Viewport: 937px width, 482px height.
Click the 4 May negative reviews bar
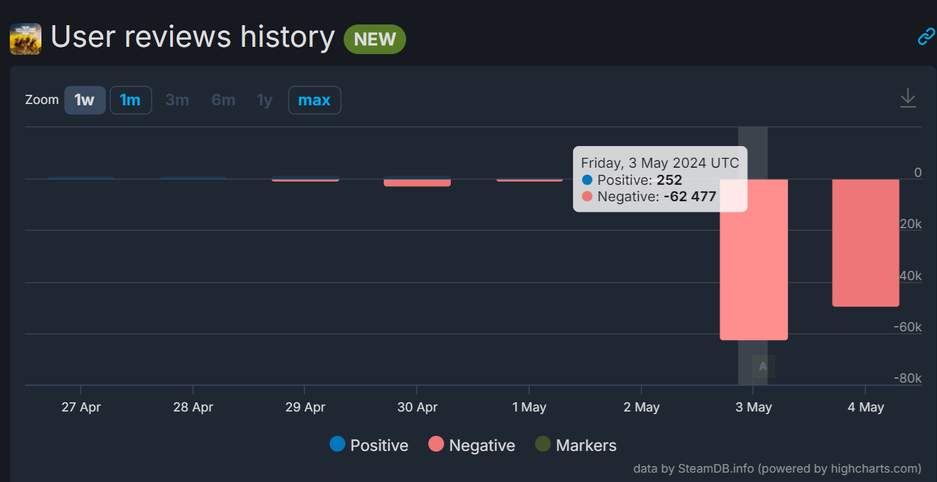click(x=865, y=243)
